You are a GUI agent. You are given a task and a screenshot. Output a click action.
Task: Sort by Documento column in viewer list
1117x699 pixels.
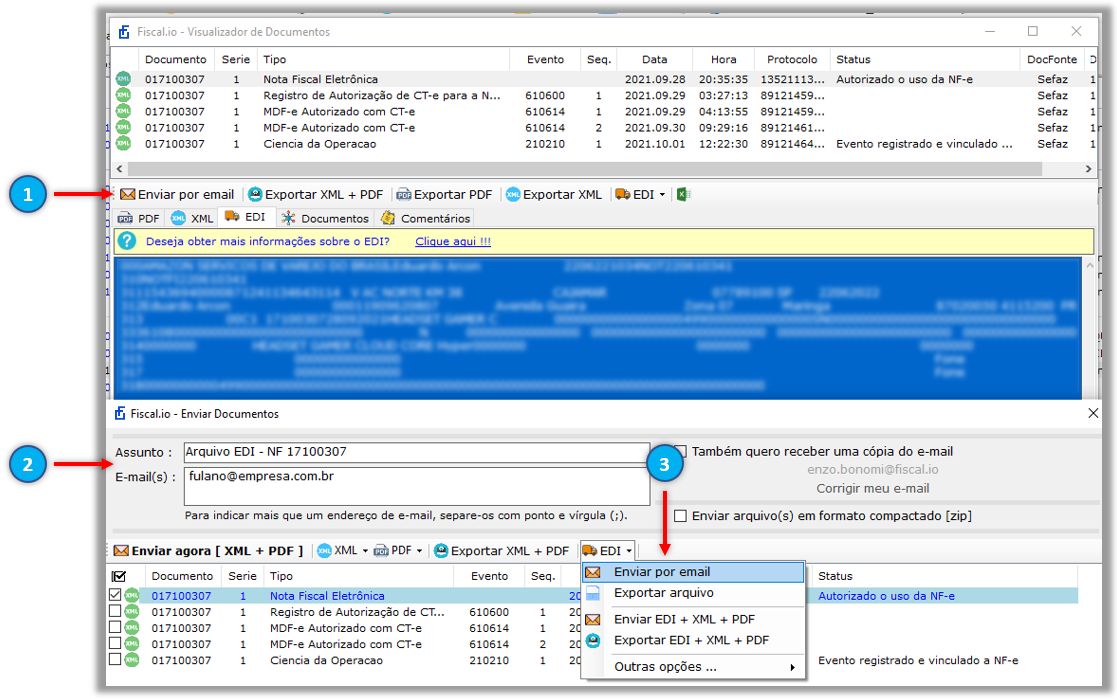(x=175, y=60)
